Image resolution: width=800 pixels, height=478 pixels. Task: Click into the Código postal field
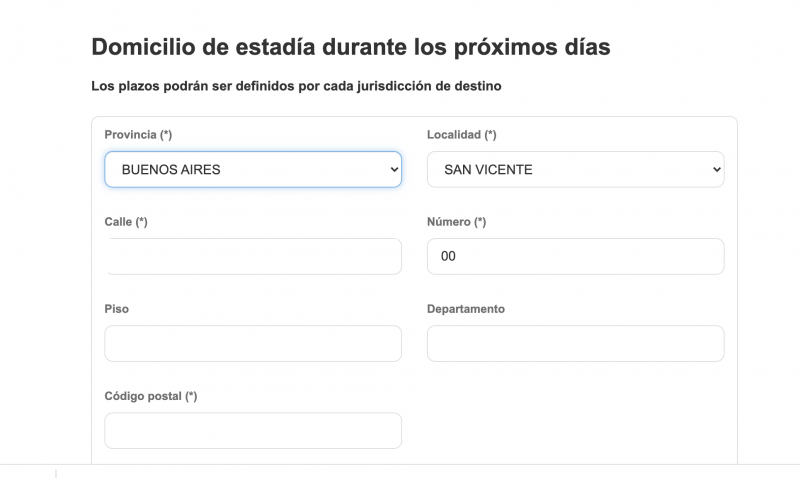click(253, 431)
